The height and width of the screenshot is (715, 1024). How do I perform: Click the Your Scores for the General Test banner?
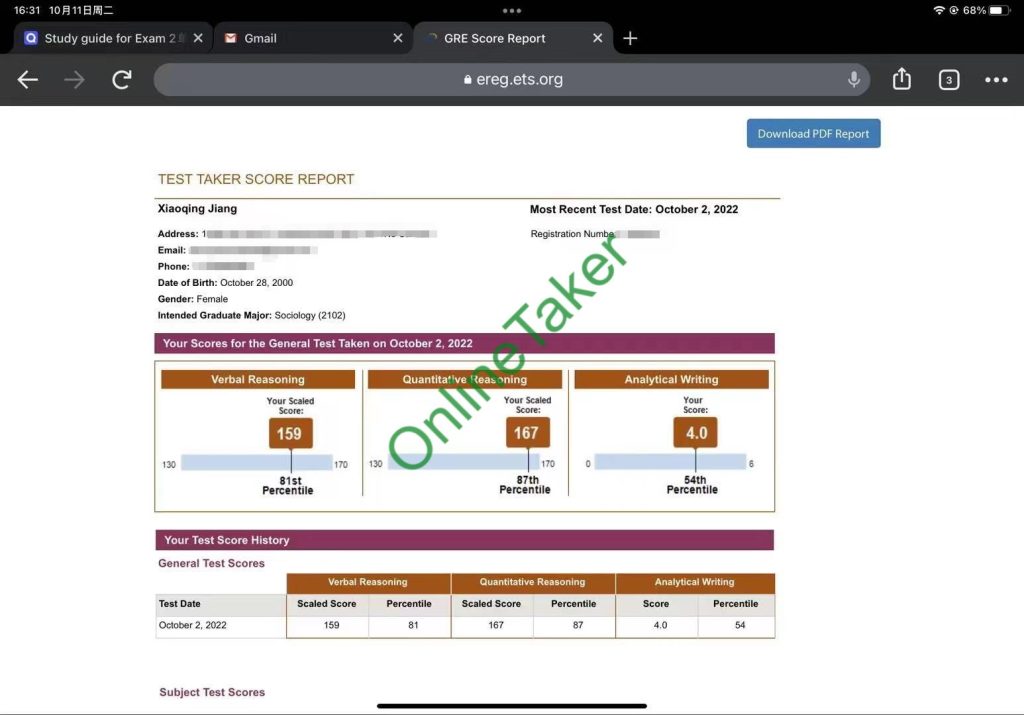(464, 343)
